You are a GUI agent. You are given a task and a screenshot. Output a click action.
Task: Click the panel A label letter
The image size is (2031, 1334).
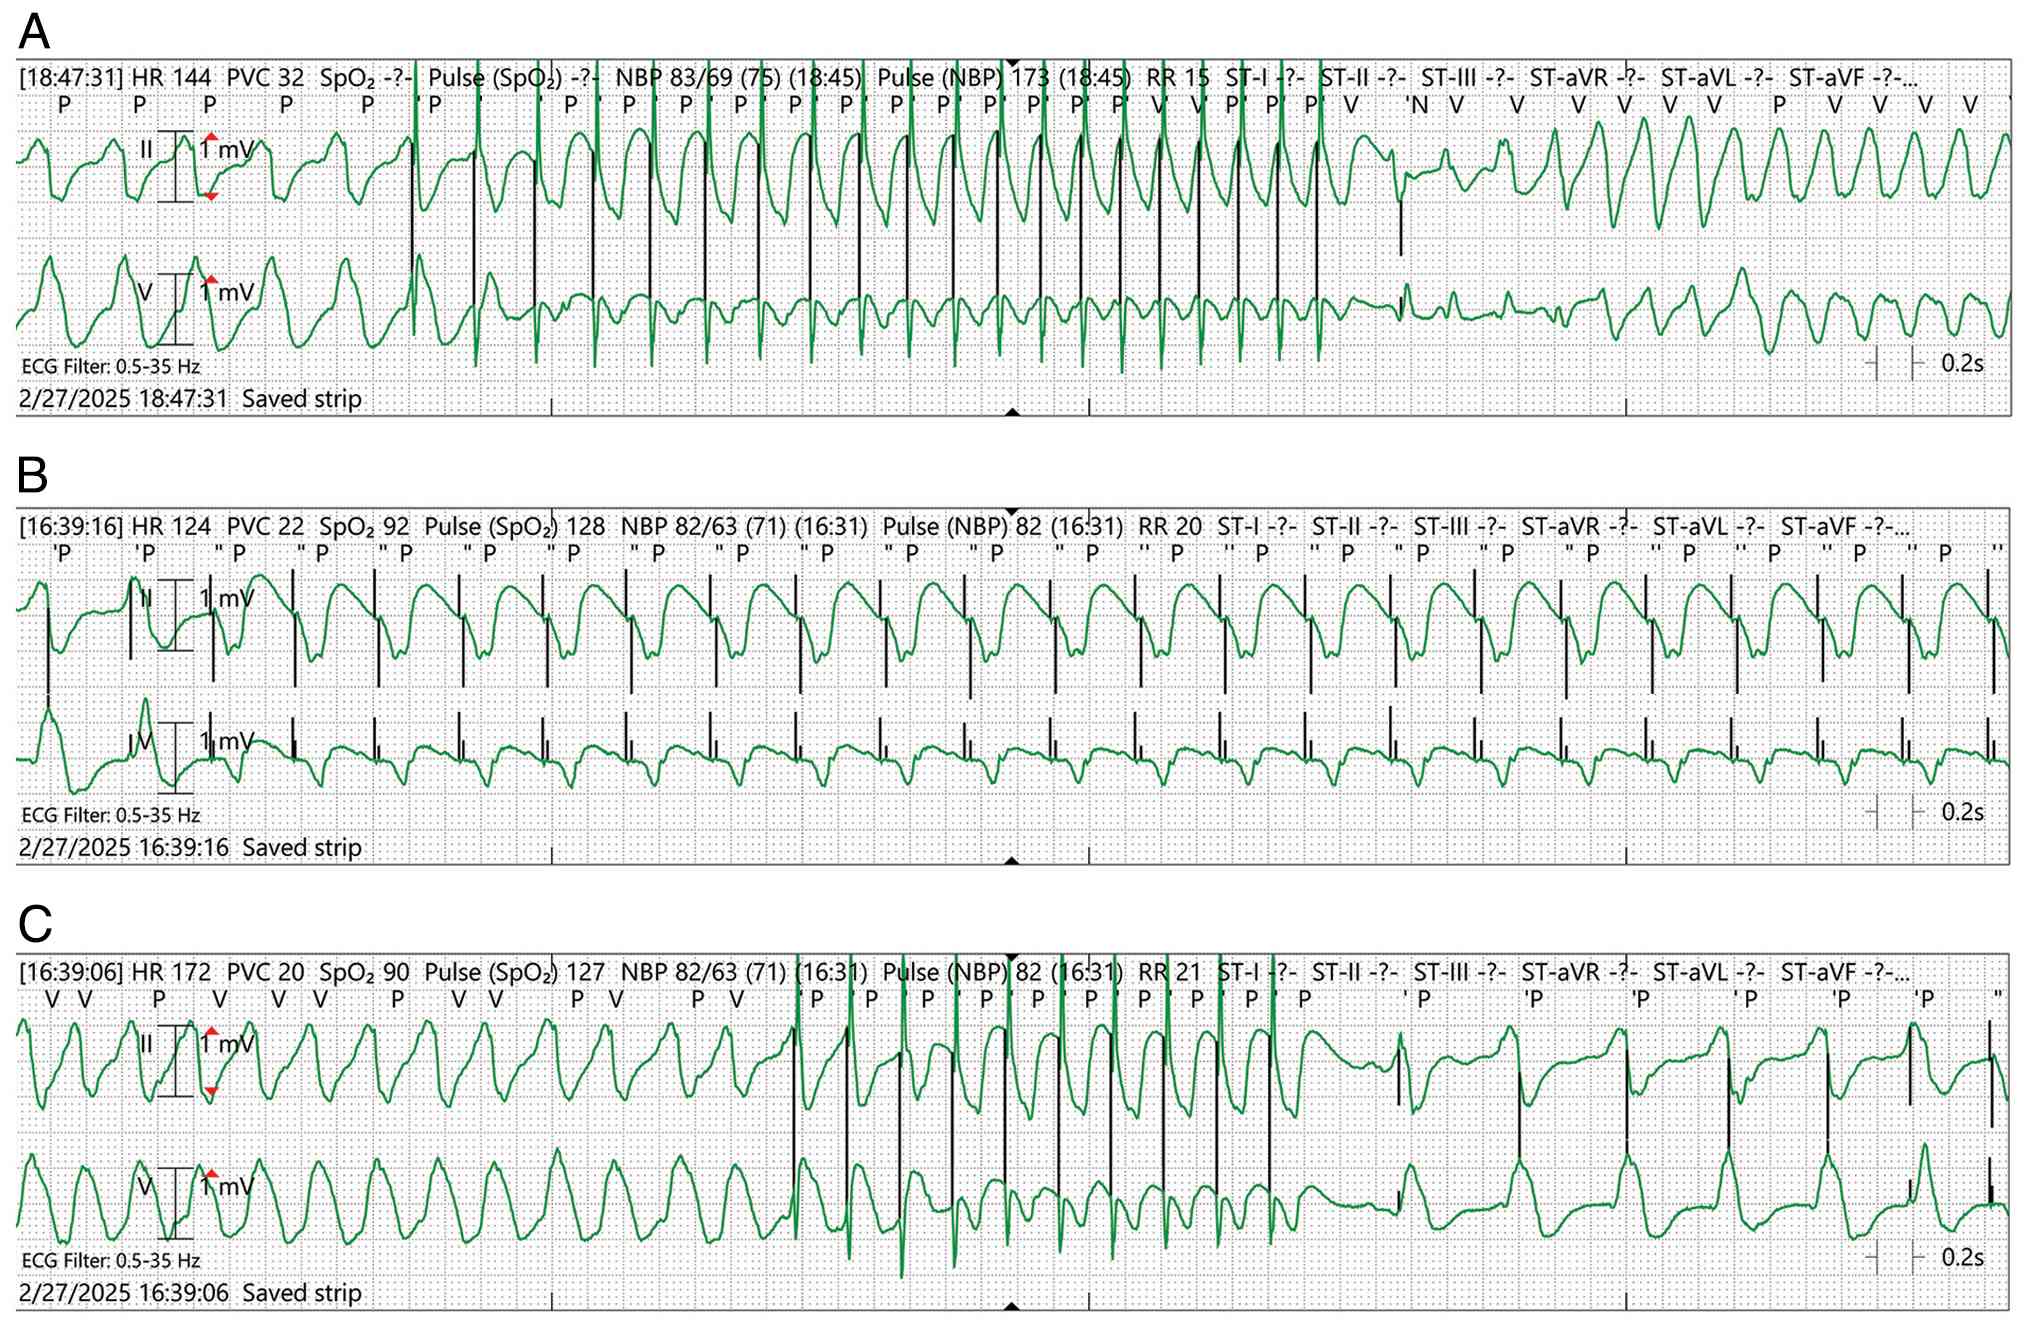click(x=34, y=32)
